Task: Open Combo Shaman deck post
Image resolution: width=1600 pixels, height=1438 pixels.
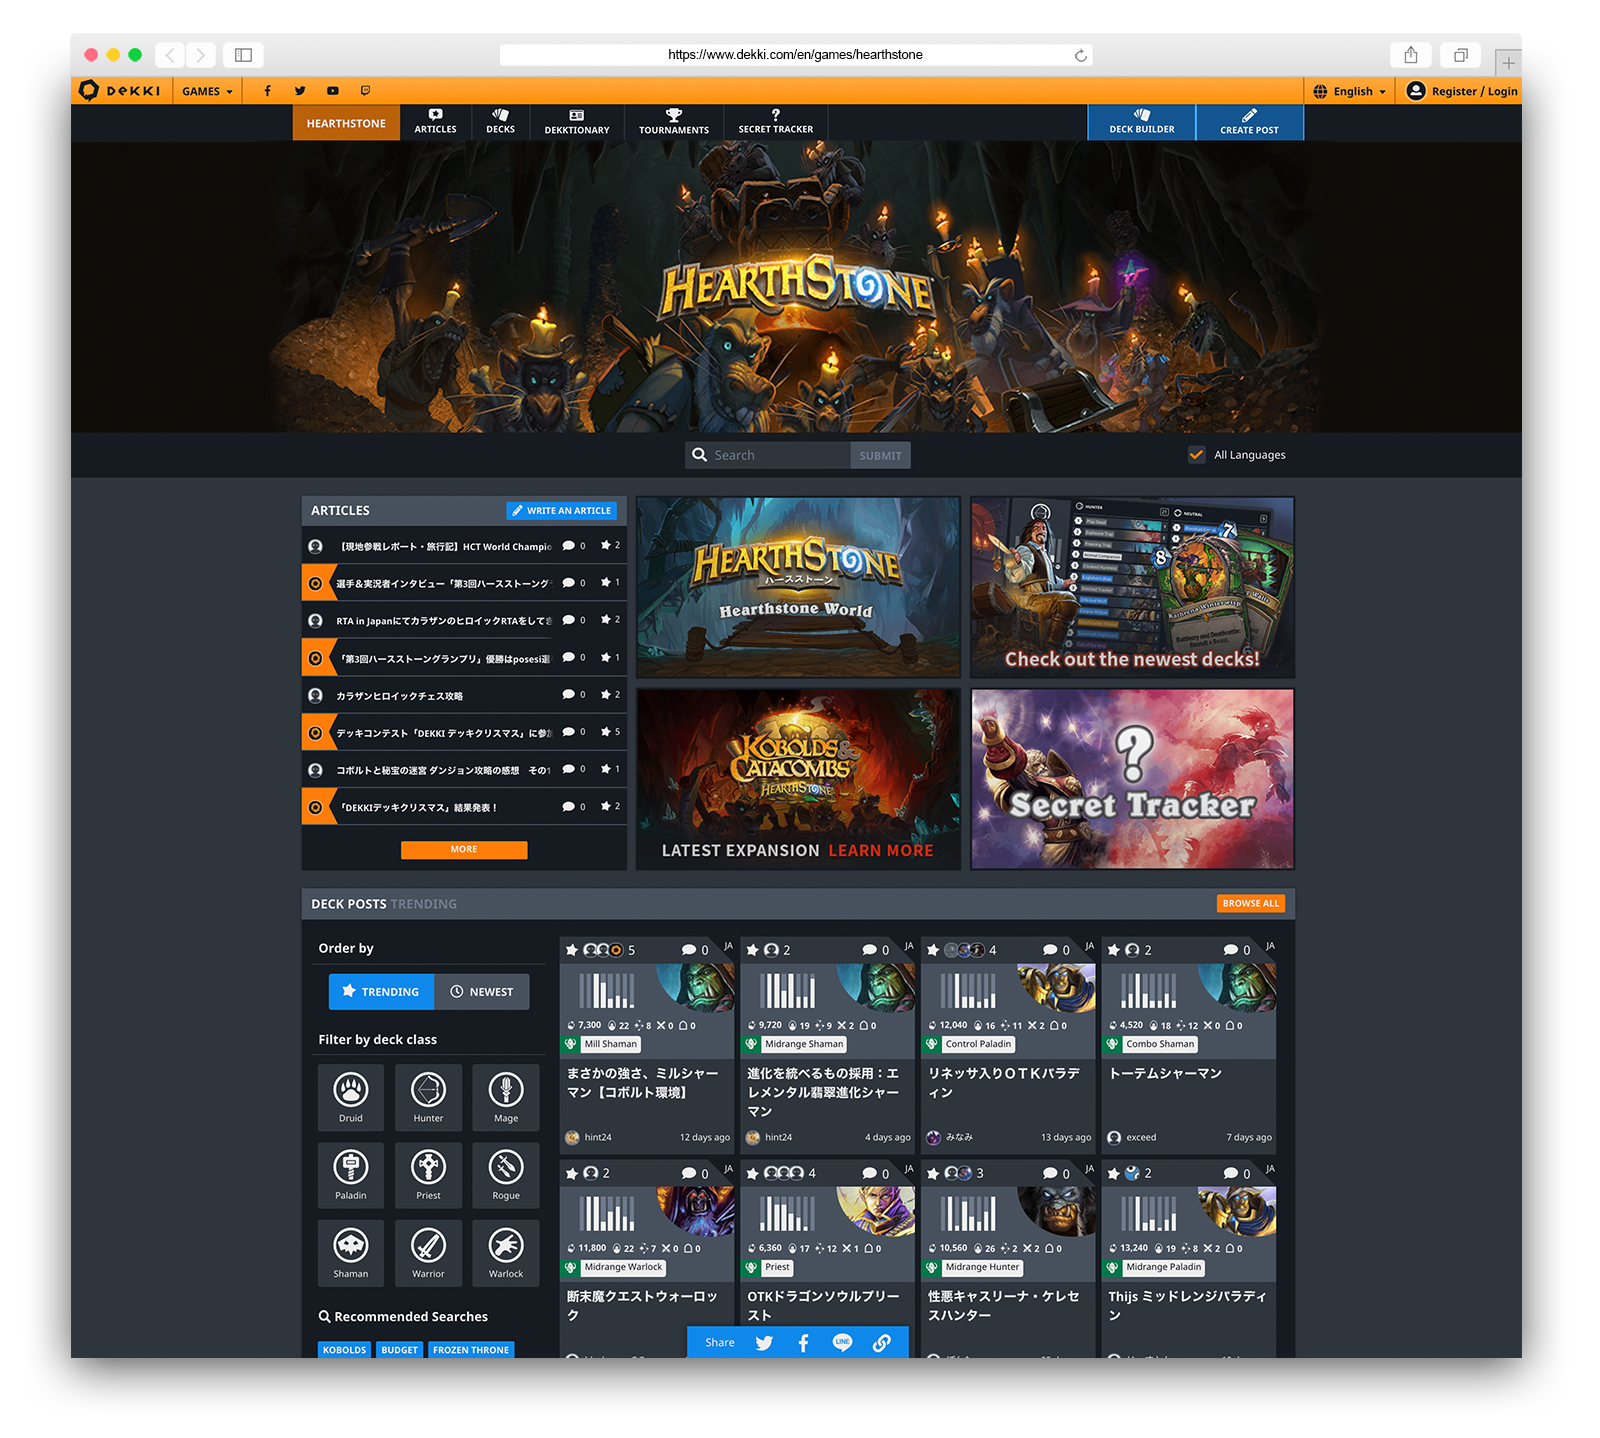Action: 1189,1045
